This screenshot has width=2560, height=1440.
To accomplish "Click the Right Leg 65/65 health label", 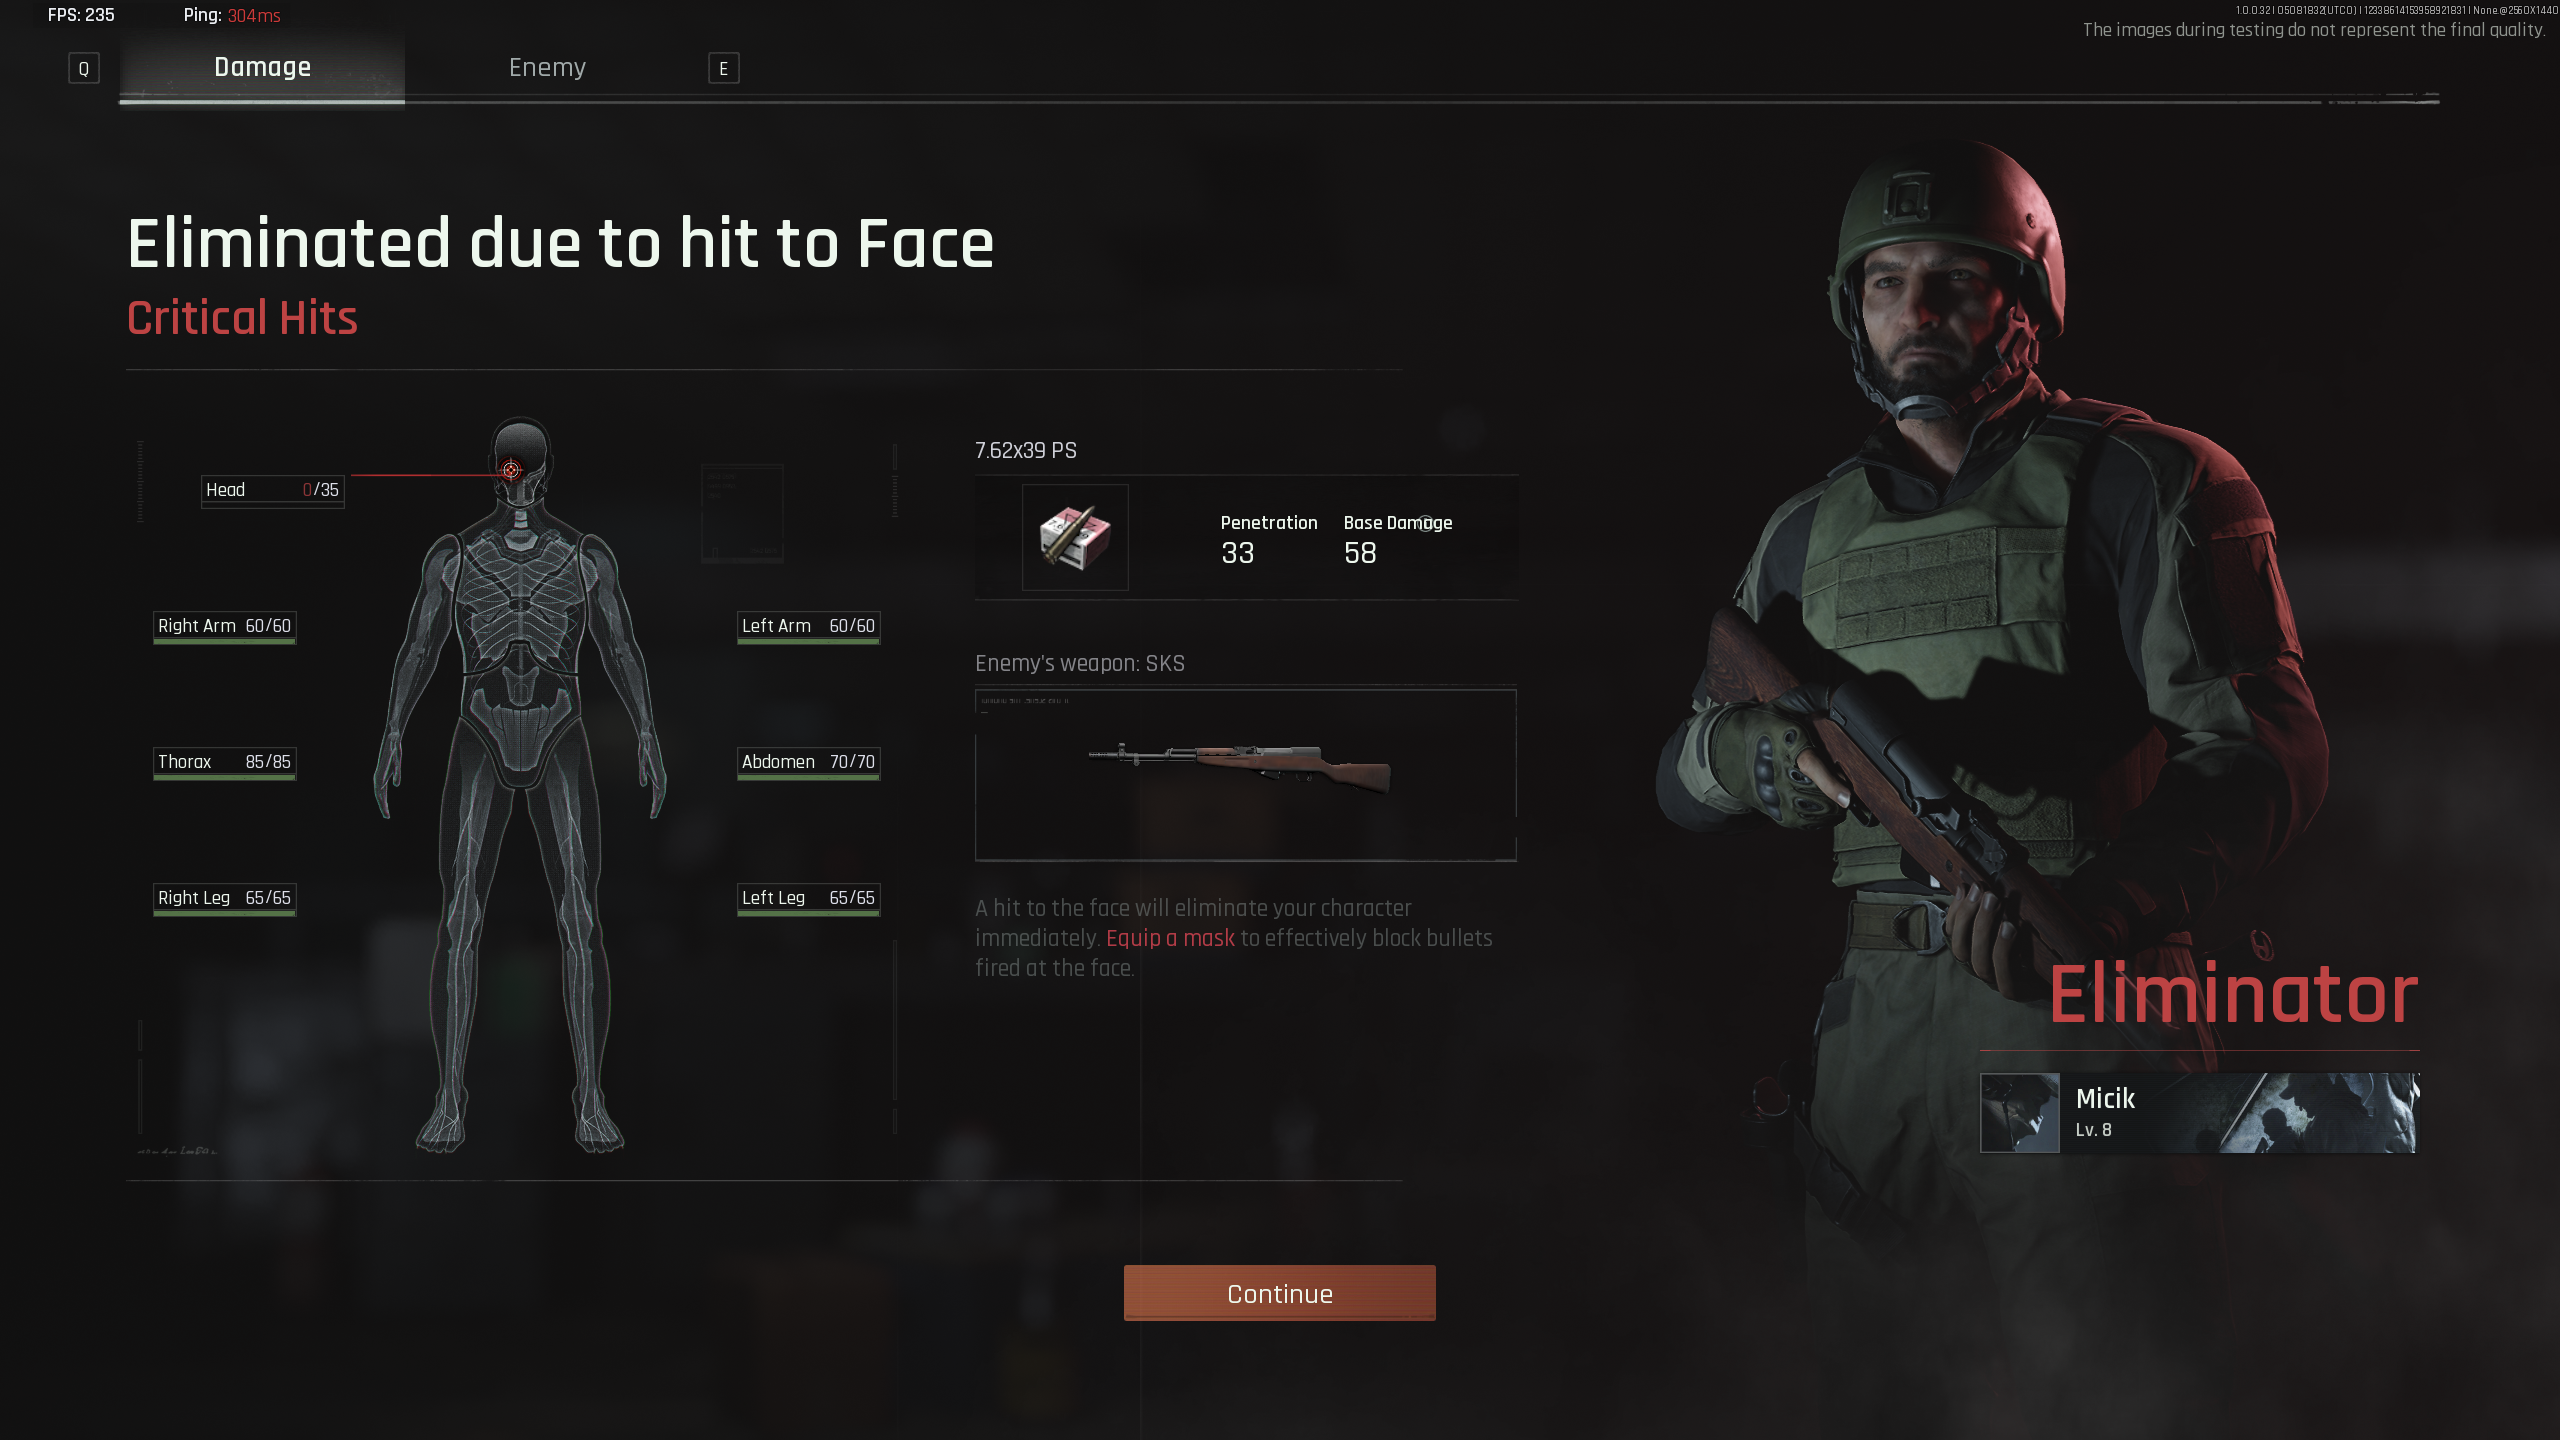I will (x=225, y=899).
